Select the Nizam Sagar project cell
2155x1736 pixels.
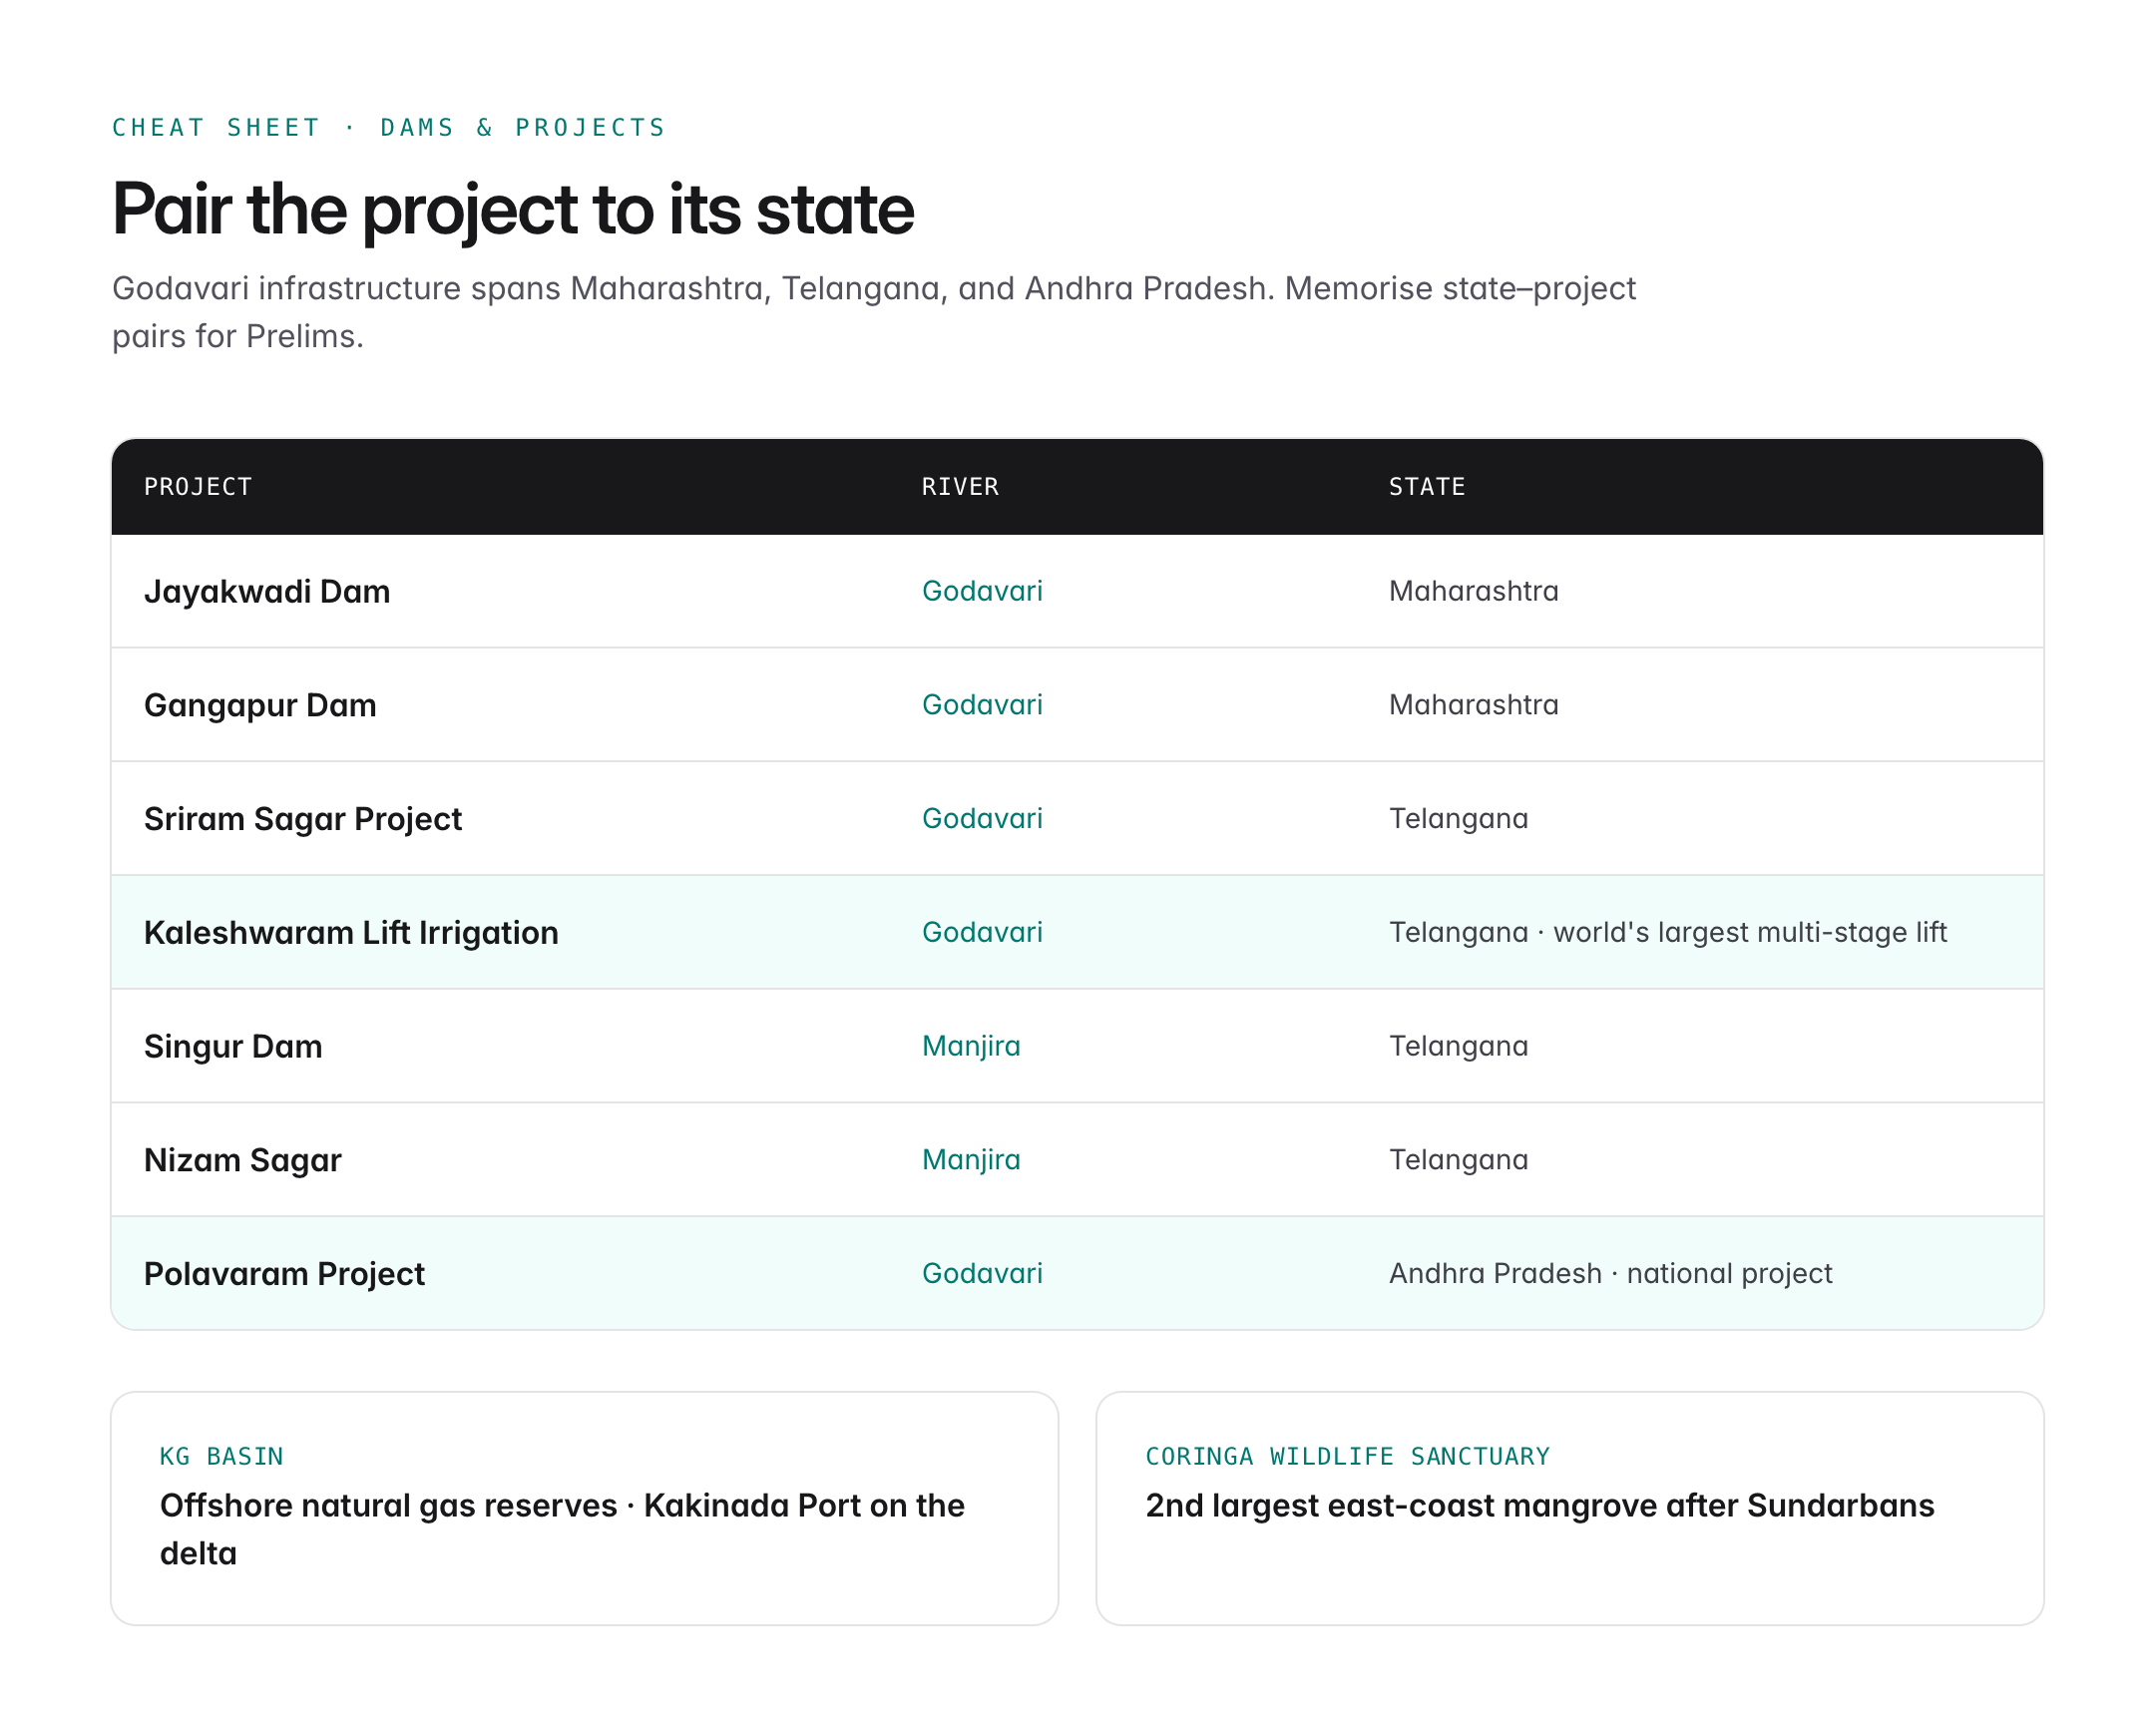click(243, 1161)
